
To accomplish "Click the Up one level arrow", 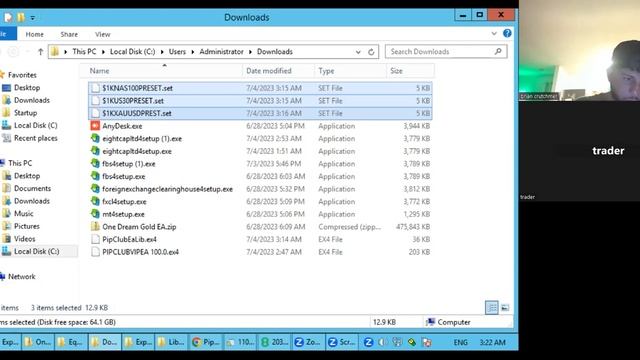I will click(x=40, y=52).
